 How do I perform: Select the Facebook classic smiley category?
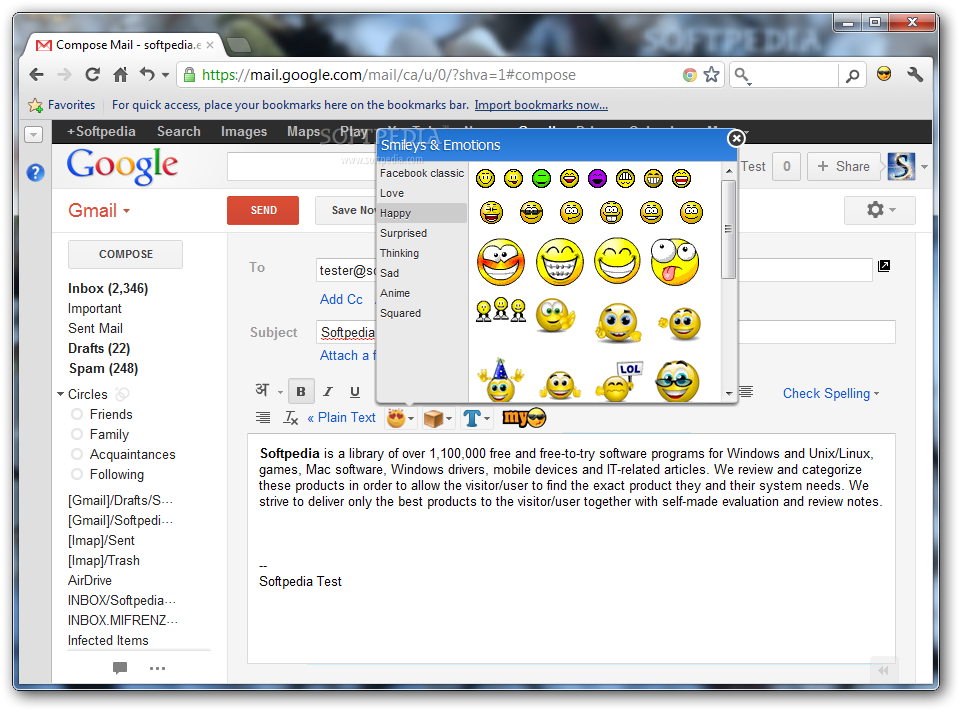coord(422,173)
